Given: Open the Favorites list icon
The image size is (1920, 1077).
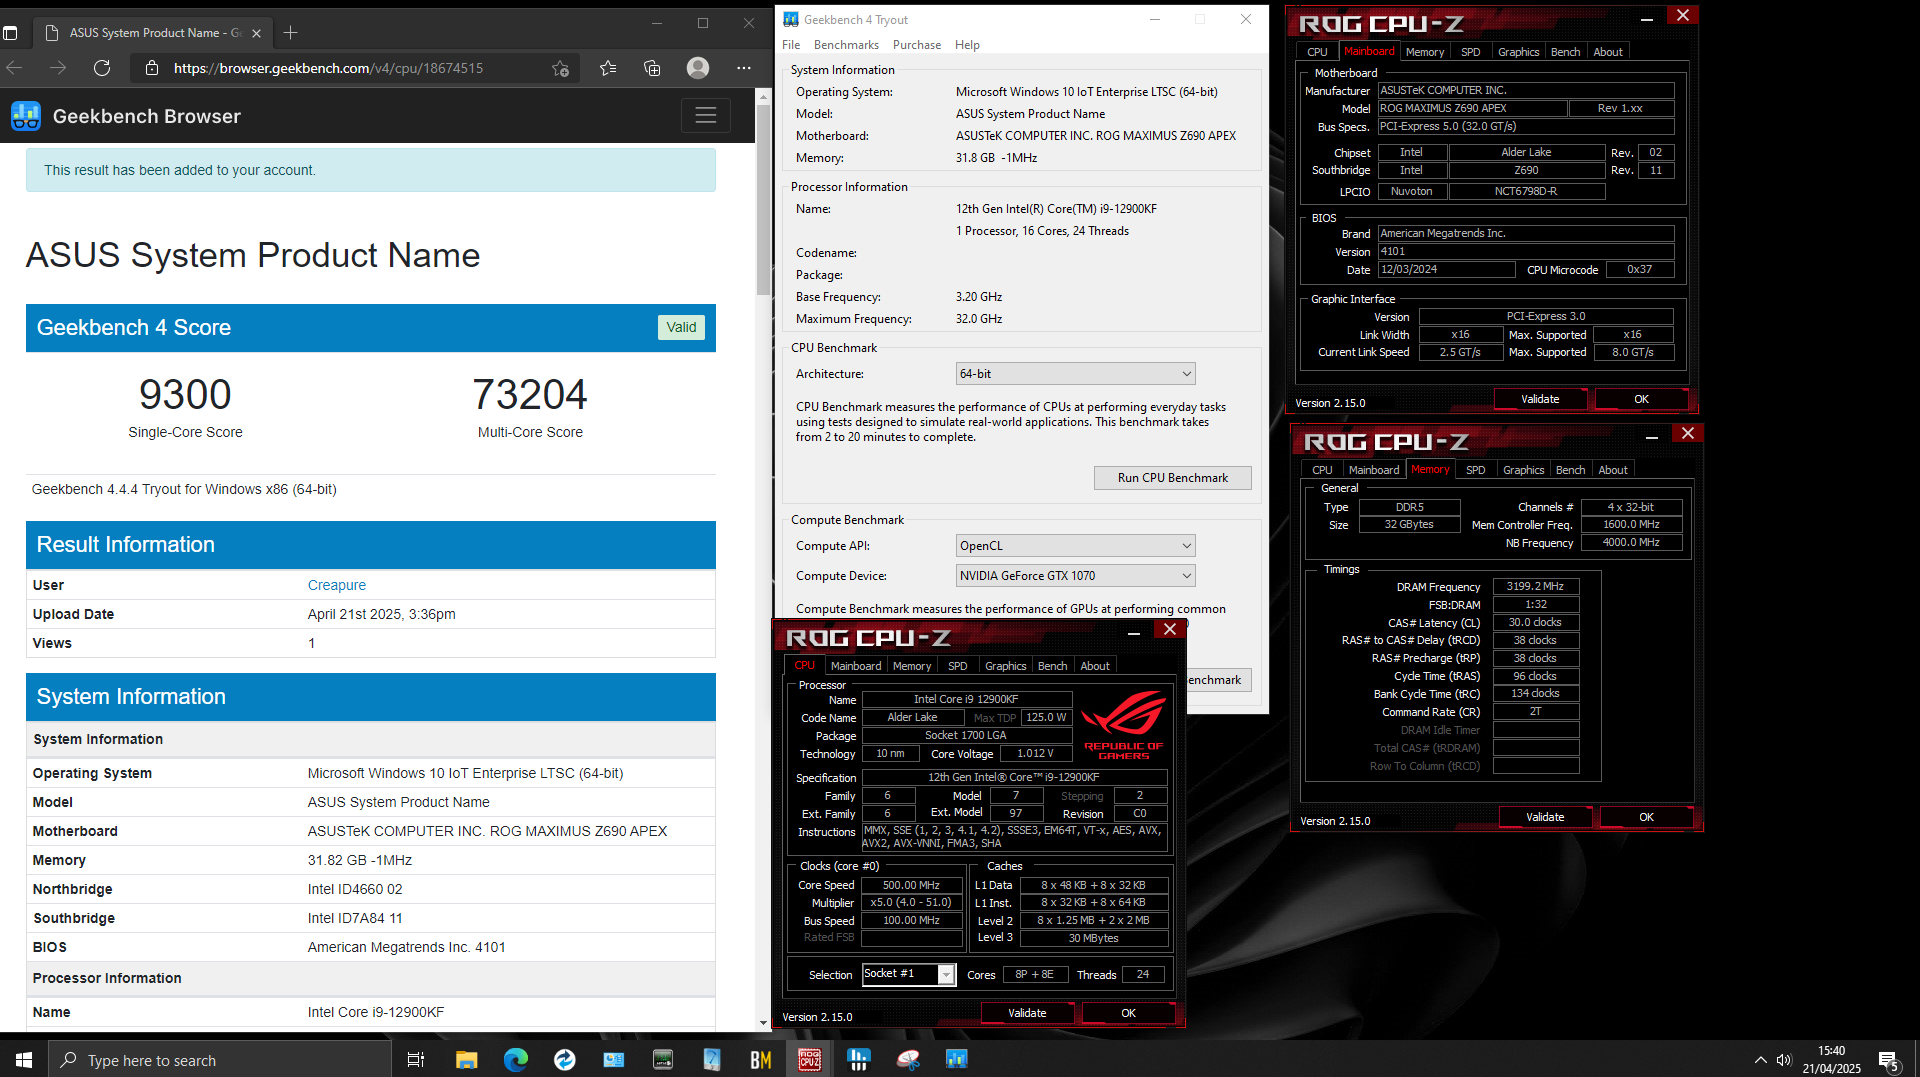Looking at the screenshot, I should point(608,68).
